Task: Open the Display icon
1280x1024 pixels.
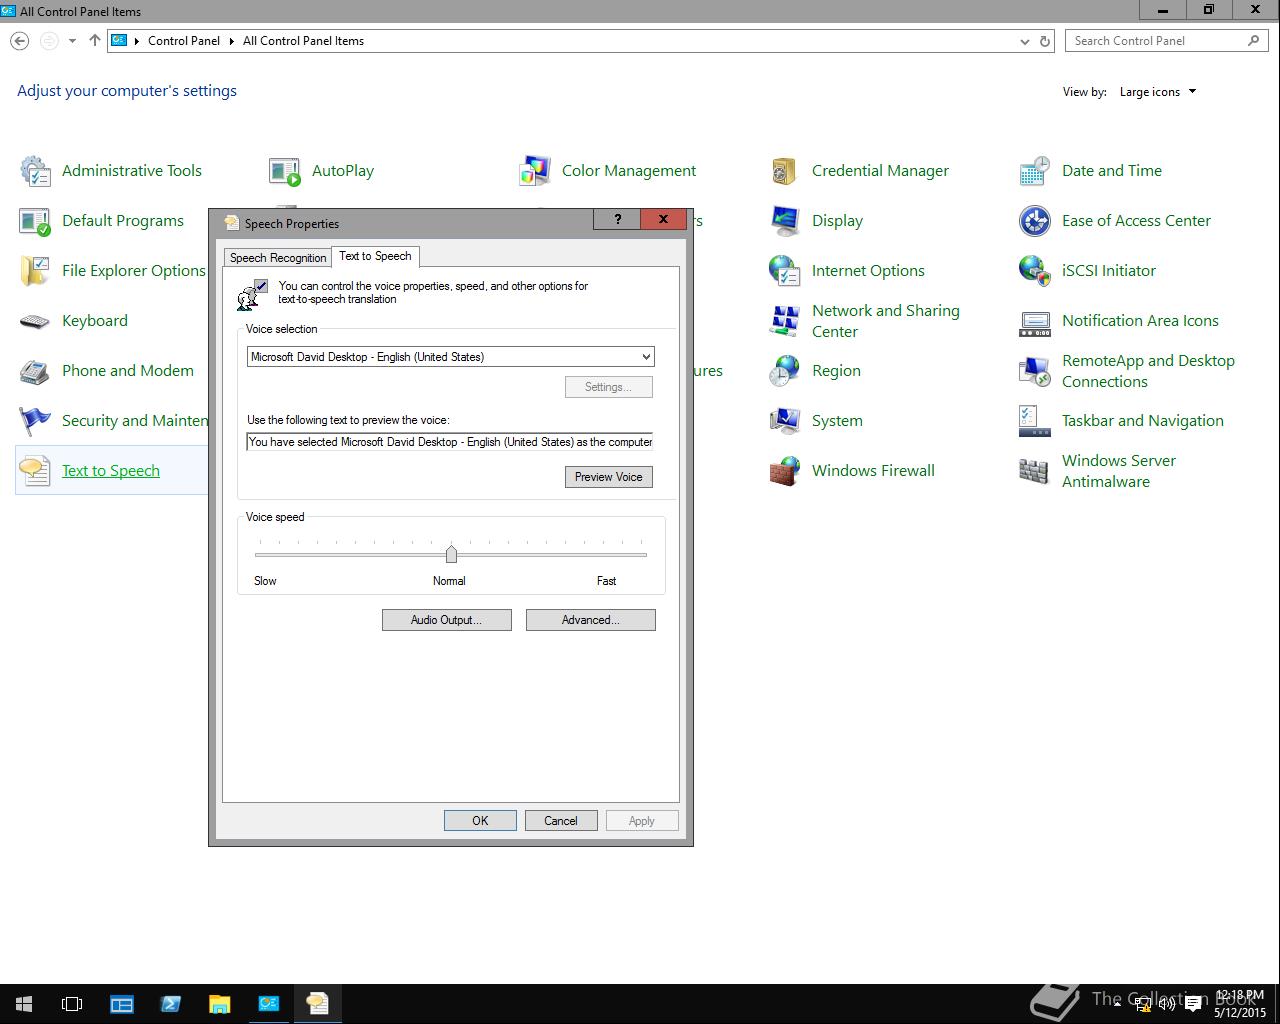Action: 785,221
